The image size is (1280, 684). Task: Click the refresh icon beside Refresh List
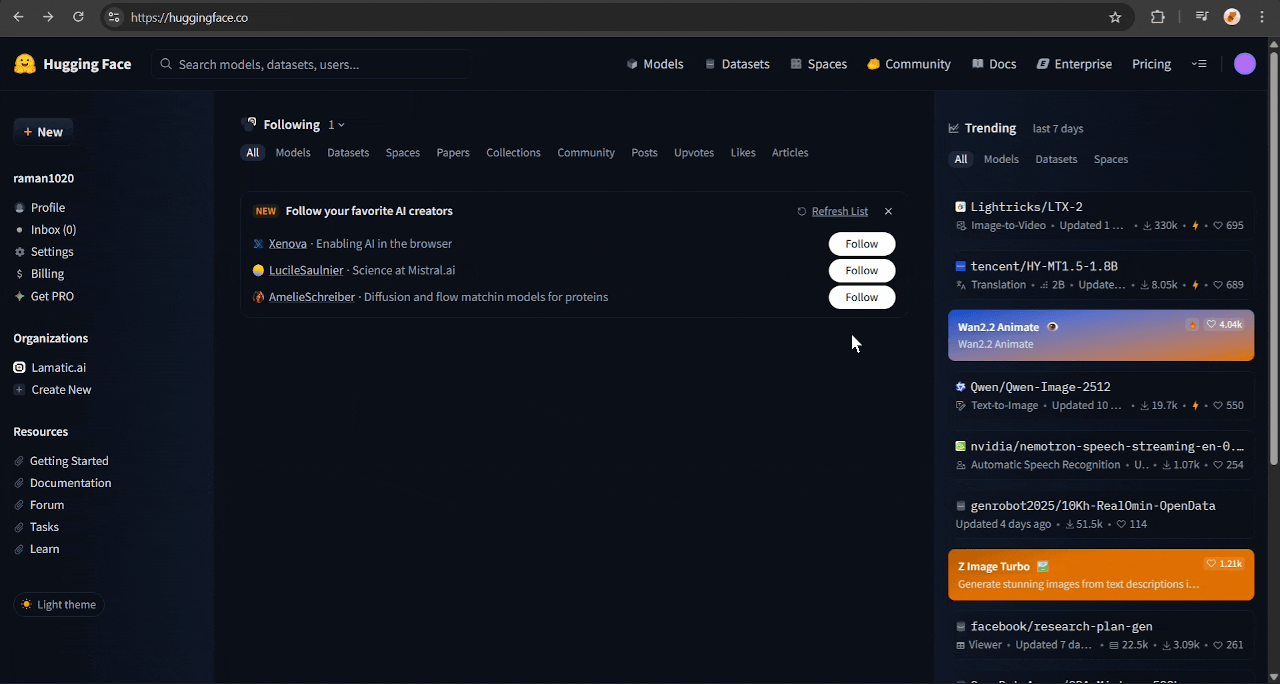802,211
